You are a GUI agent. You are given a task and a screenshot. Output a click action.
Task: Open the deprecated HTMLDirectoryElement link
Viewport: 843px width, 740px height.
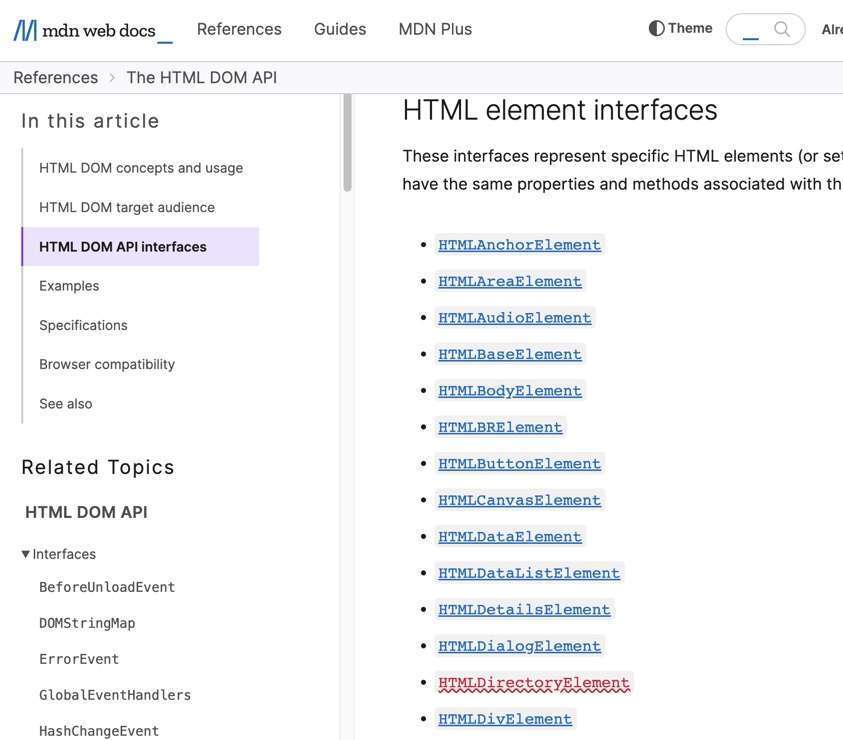point(534,683)
